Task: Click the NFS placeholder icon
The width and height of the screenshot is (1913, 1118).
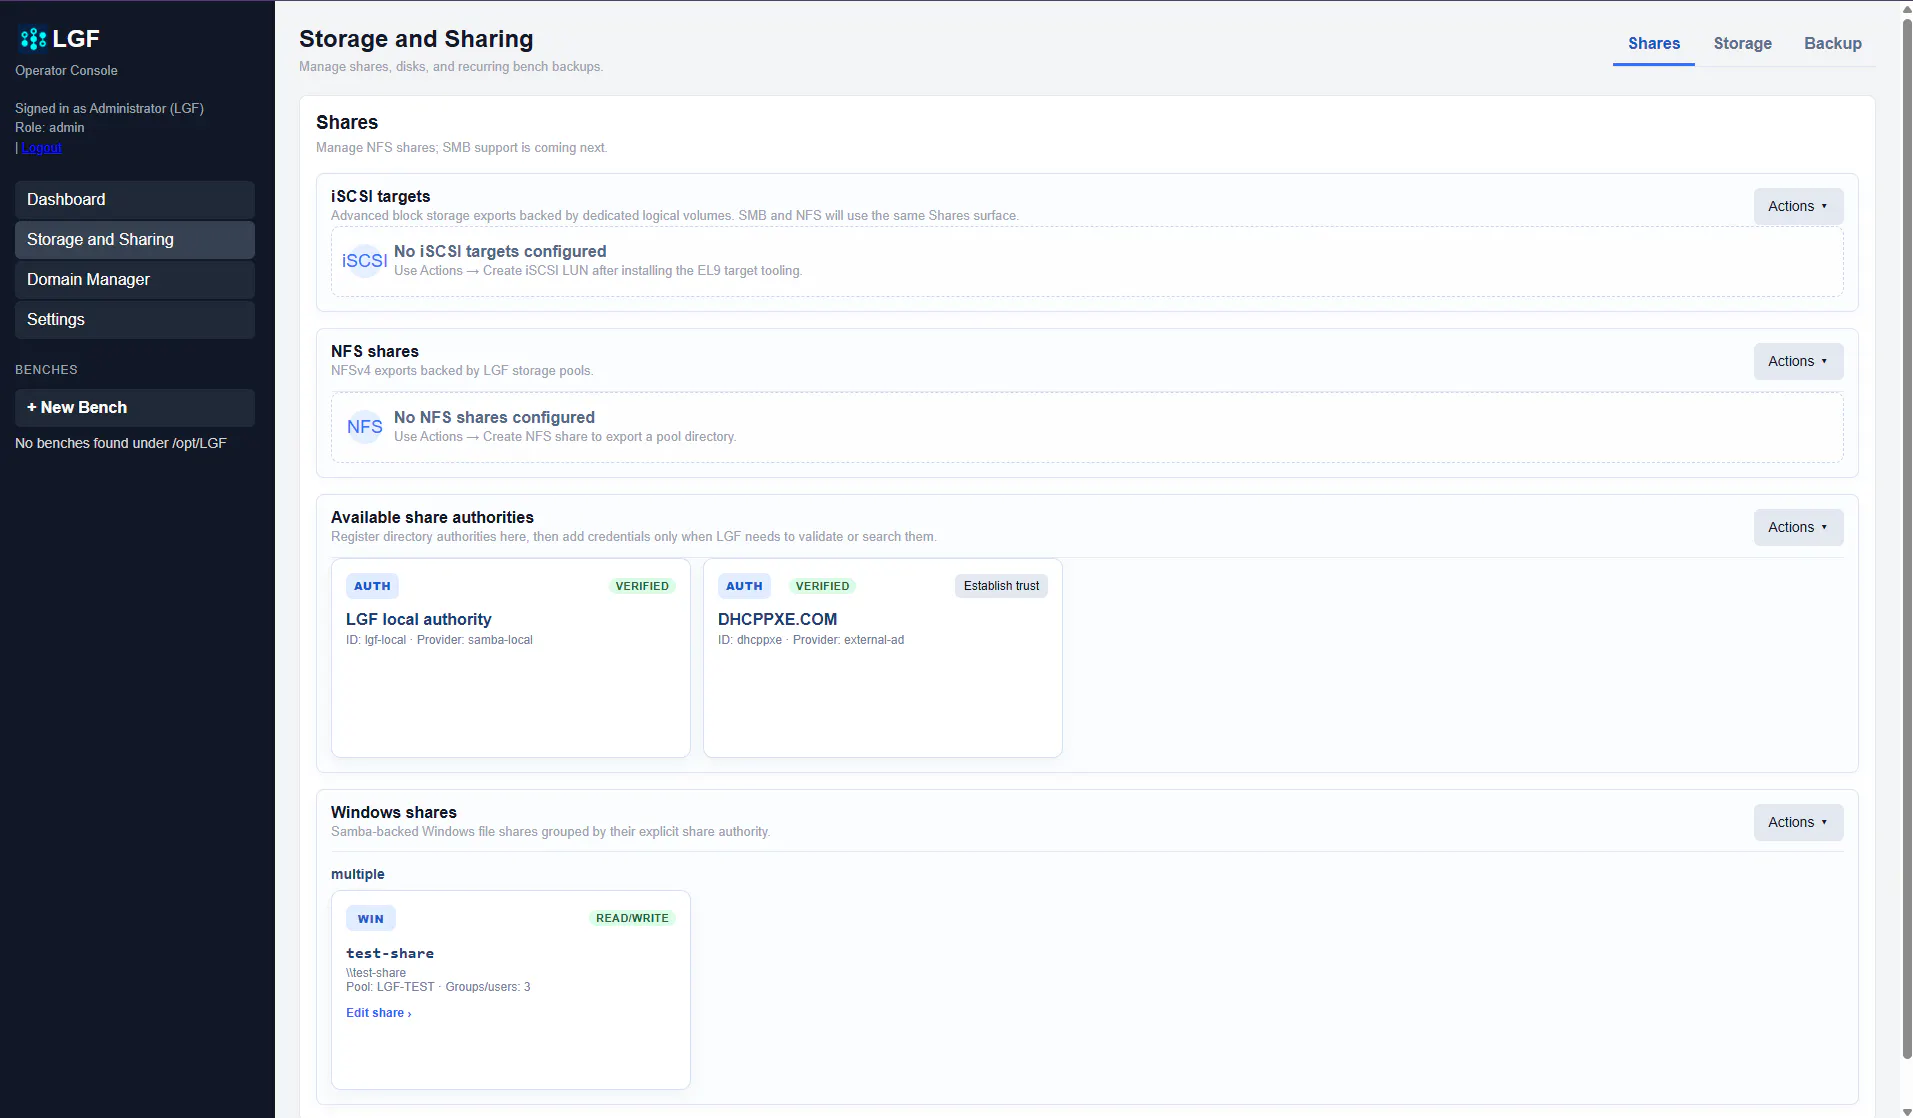Action: [364, 427]
